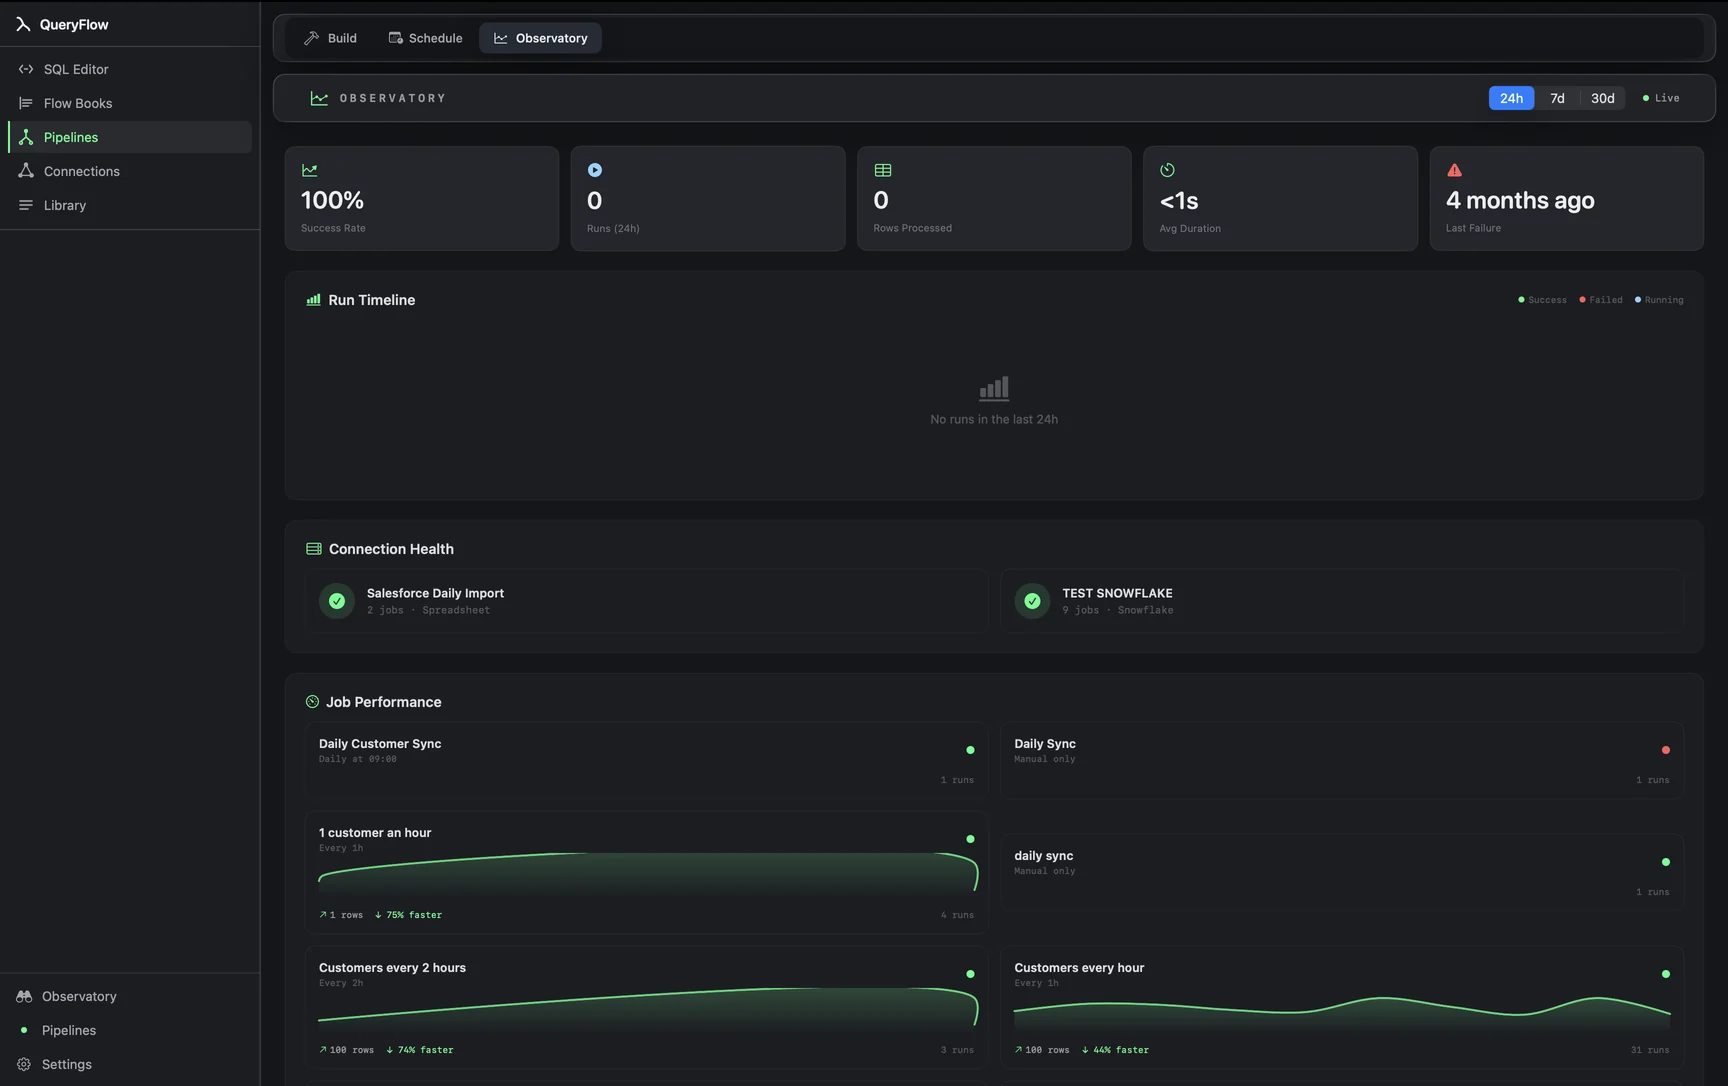Click the Success legend entry
Screen dimensions: 1728x1086
[1542, 300]
